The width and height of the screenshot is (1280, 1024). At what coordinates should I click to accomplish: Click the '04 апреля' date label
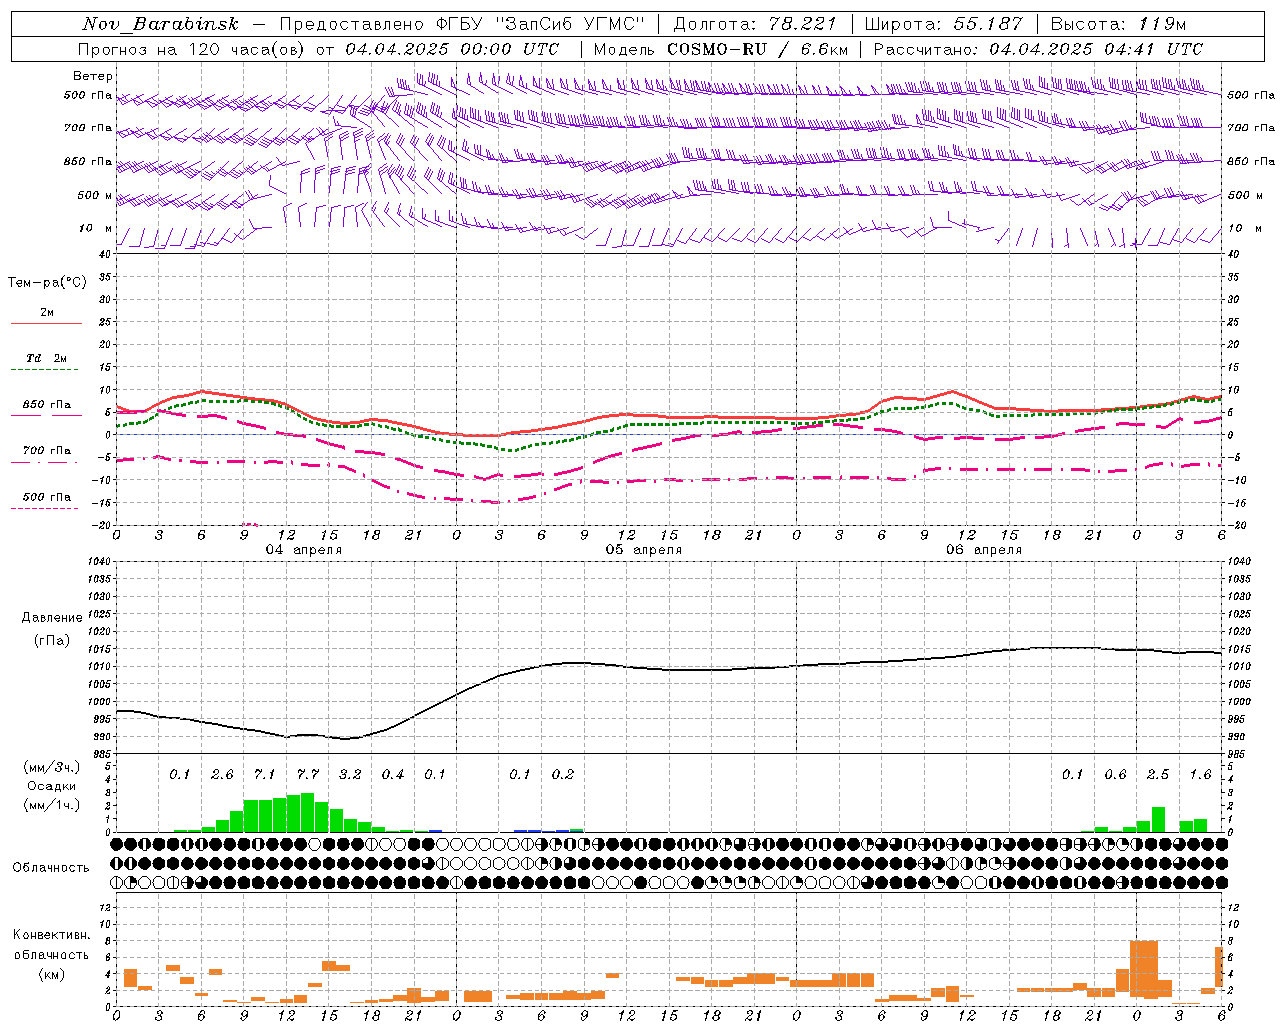303,550
